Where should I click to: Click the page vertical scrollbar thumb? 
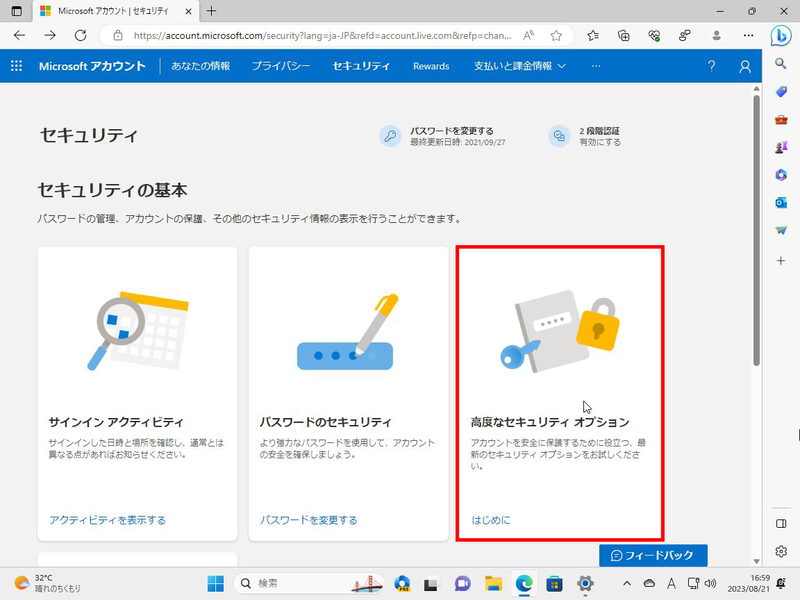click(x=756, y=230)
